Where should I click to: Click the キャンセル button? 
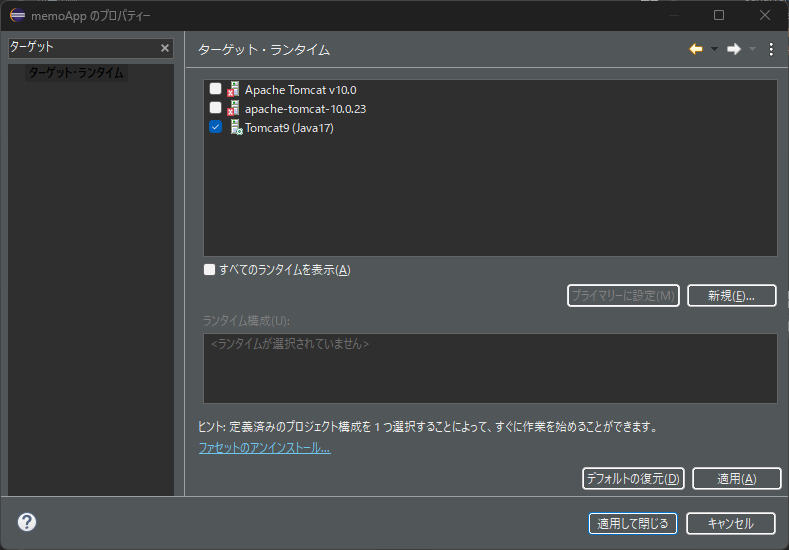(x=731, y=523)
